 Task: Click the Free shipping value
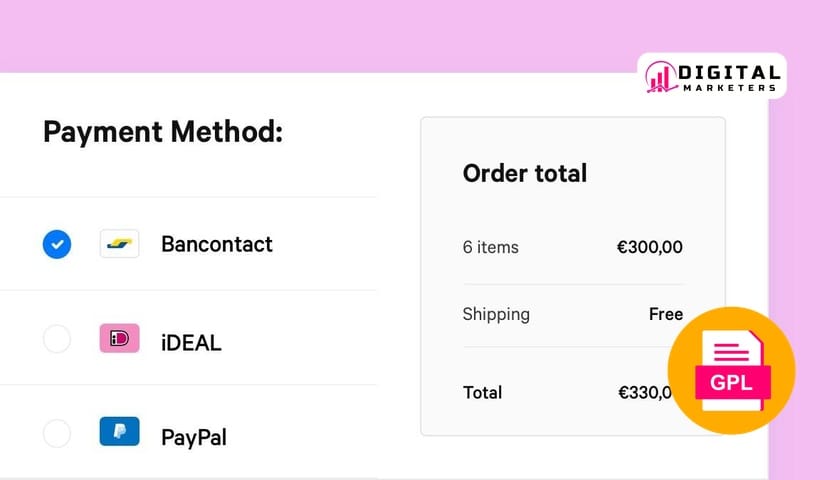665,314
